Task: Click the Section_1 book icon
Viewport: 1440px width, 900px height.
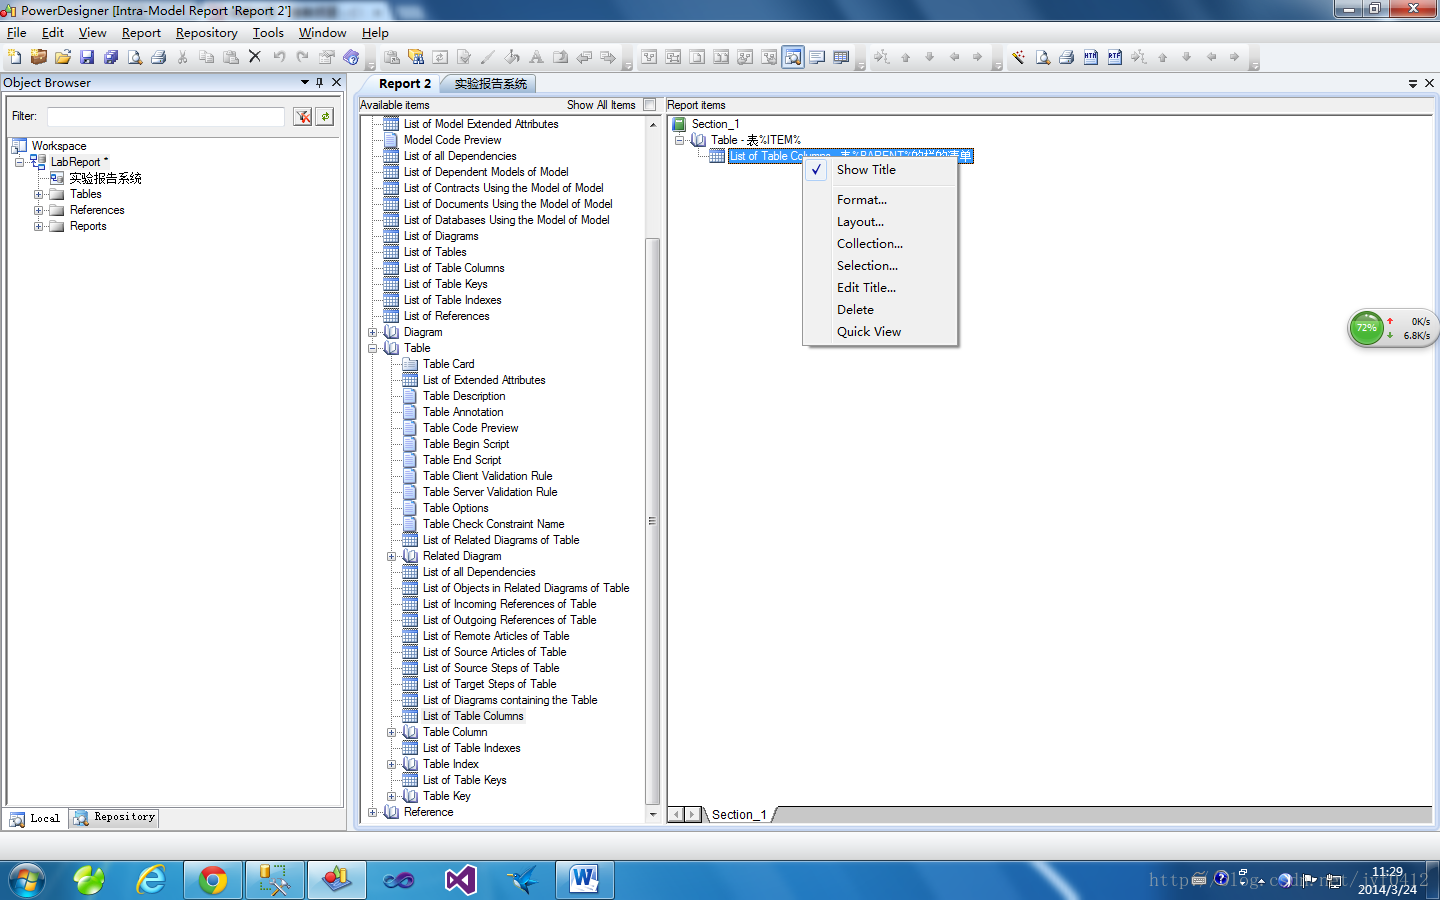Action: point(679,124)
